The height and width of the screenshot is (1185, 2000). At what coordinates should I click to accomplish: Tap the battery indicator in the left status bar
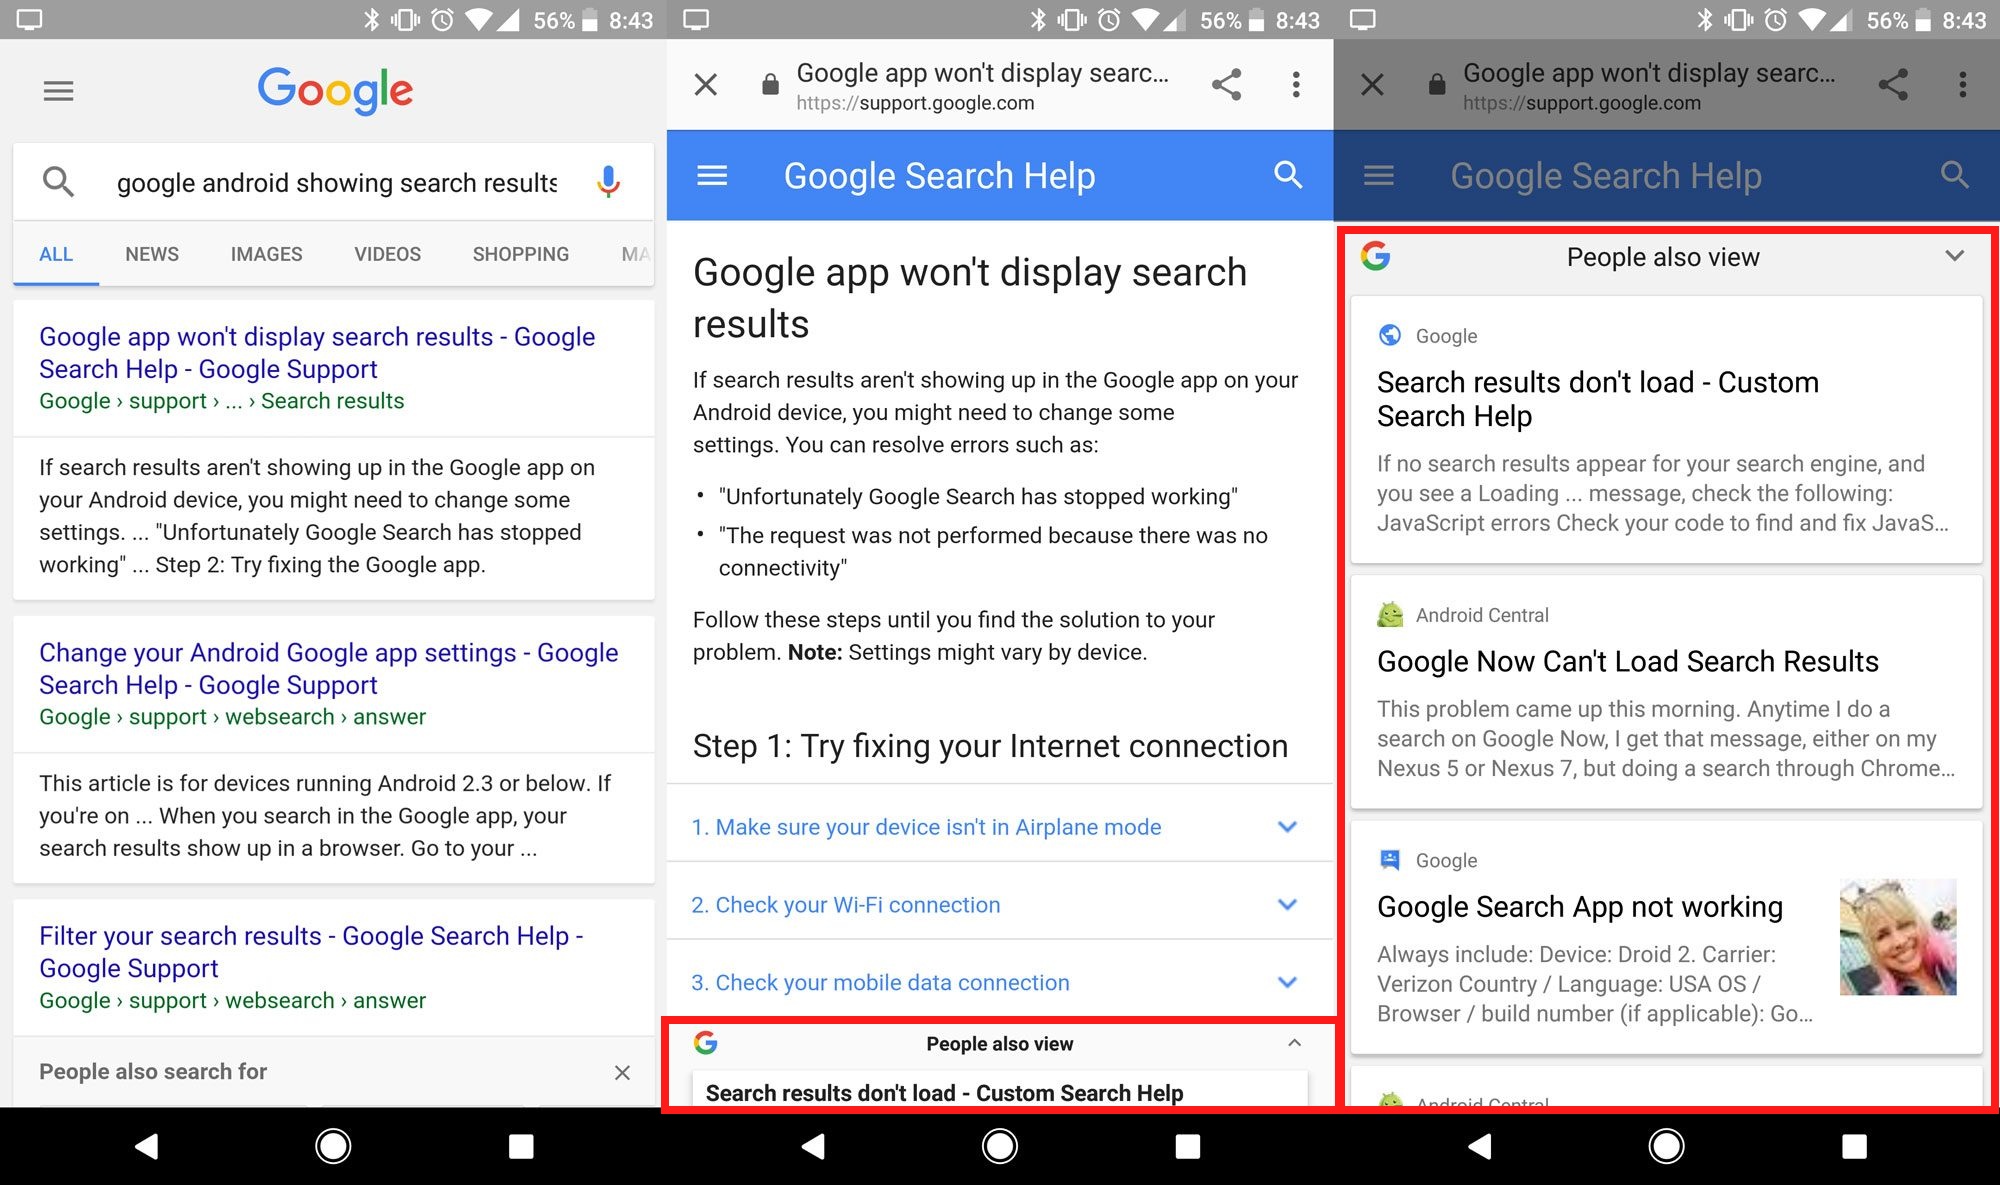tap(590, 20)
